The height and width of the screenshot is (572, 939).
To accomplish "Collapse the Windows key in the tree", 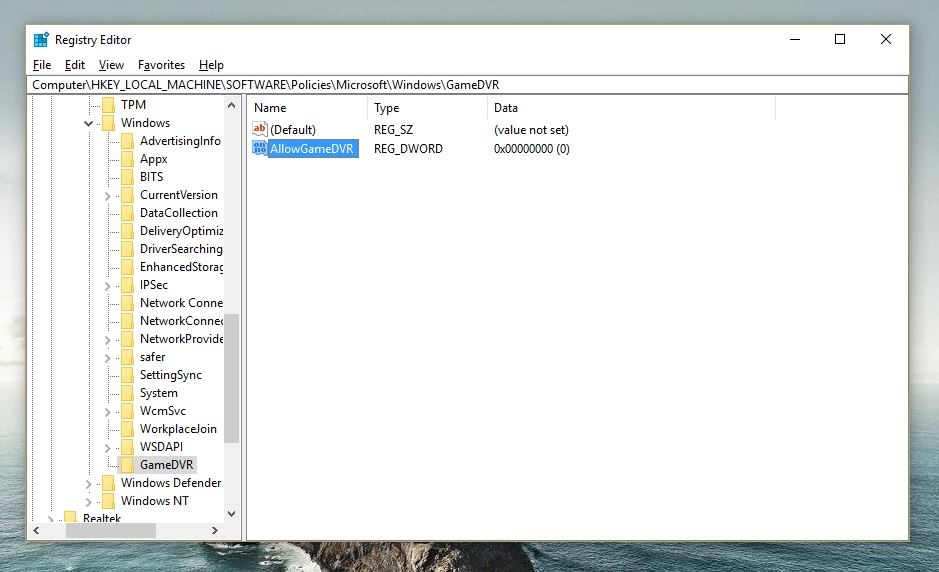I will (89, 123).
